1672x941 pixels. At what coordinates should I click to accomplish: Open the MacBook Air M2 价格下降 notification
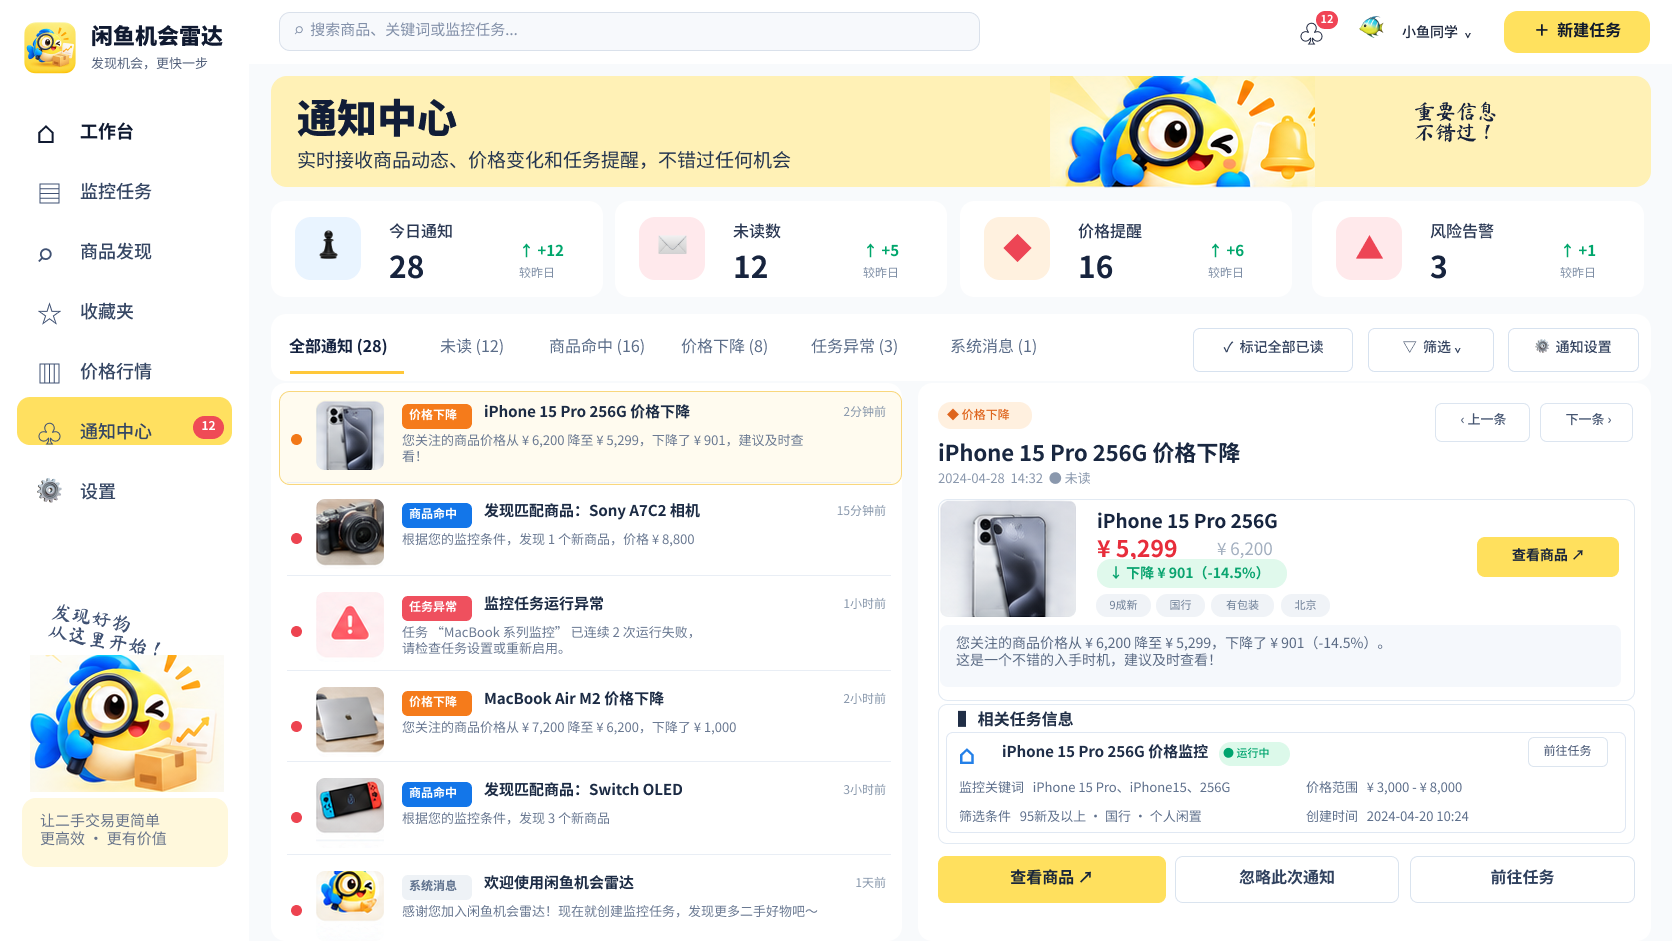pyautogui.click(x=590, y=718)
